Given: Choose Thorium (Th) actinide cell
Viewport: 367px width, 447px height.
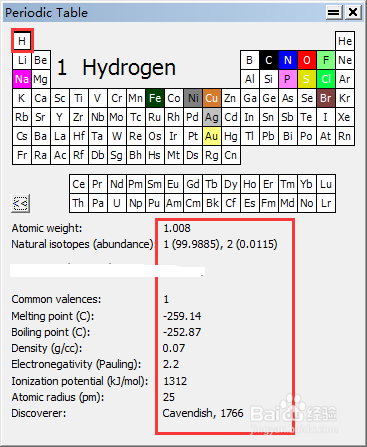Looking at the screenshot, I should coord(79,203).
